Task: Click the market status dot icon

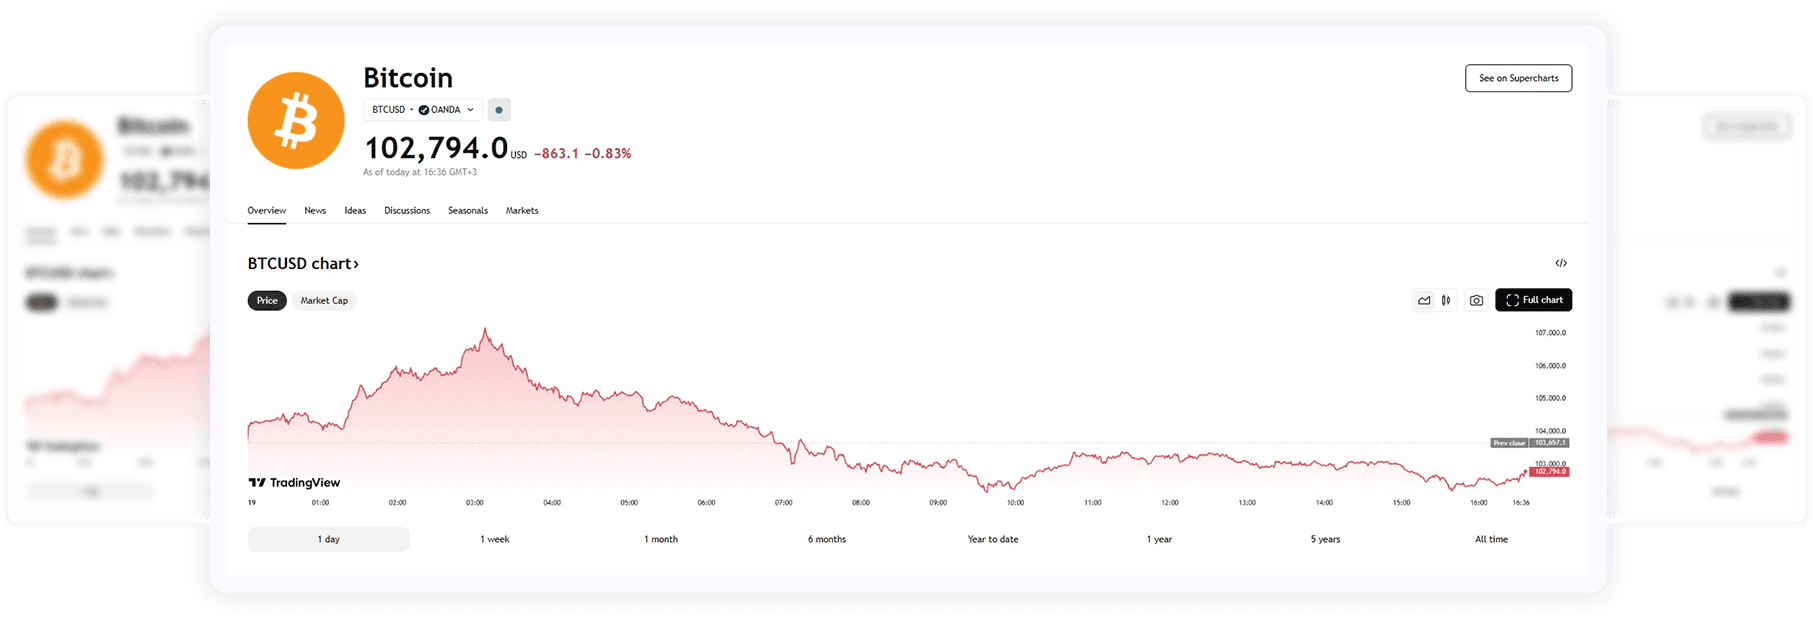Action: pyautogui.click(x=499, y=110)
